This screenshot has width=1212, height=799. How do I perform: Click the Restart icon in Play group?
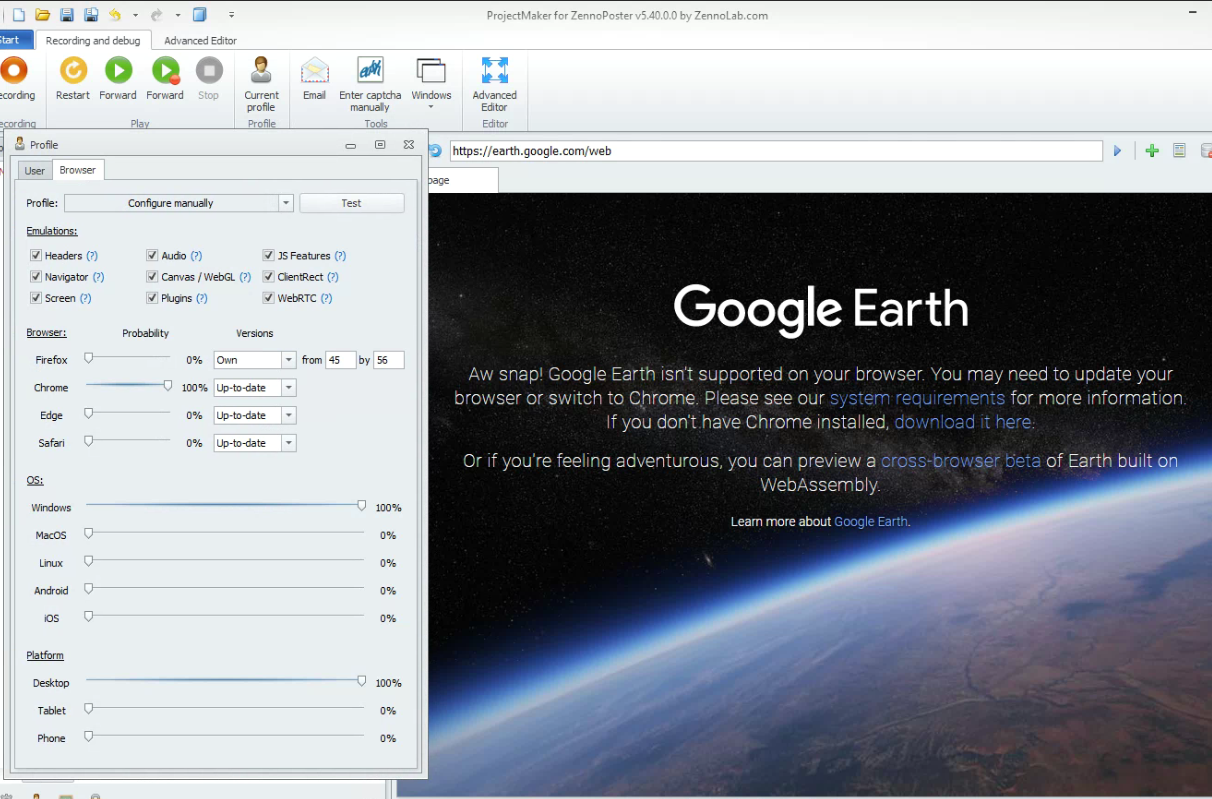pyautogui.click(x=73, y=71)
